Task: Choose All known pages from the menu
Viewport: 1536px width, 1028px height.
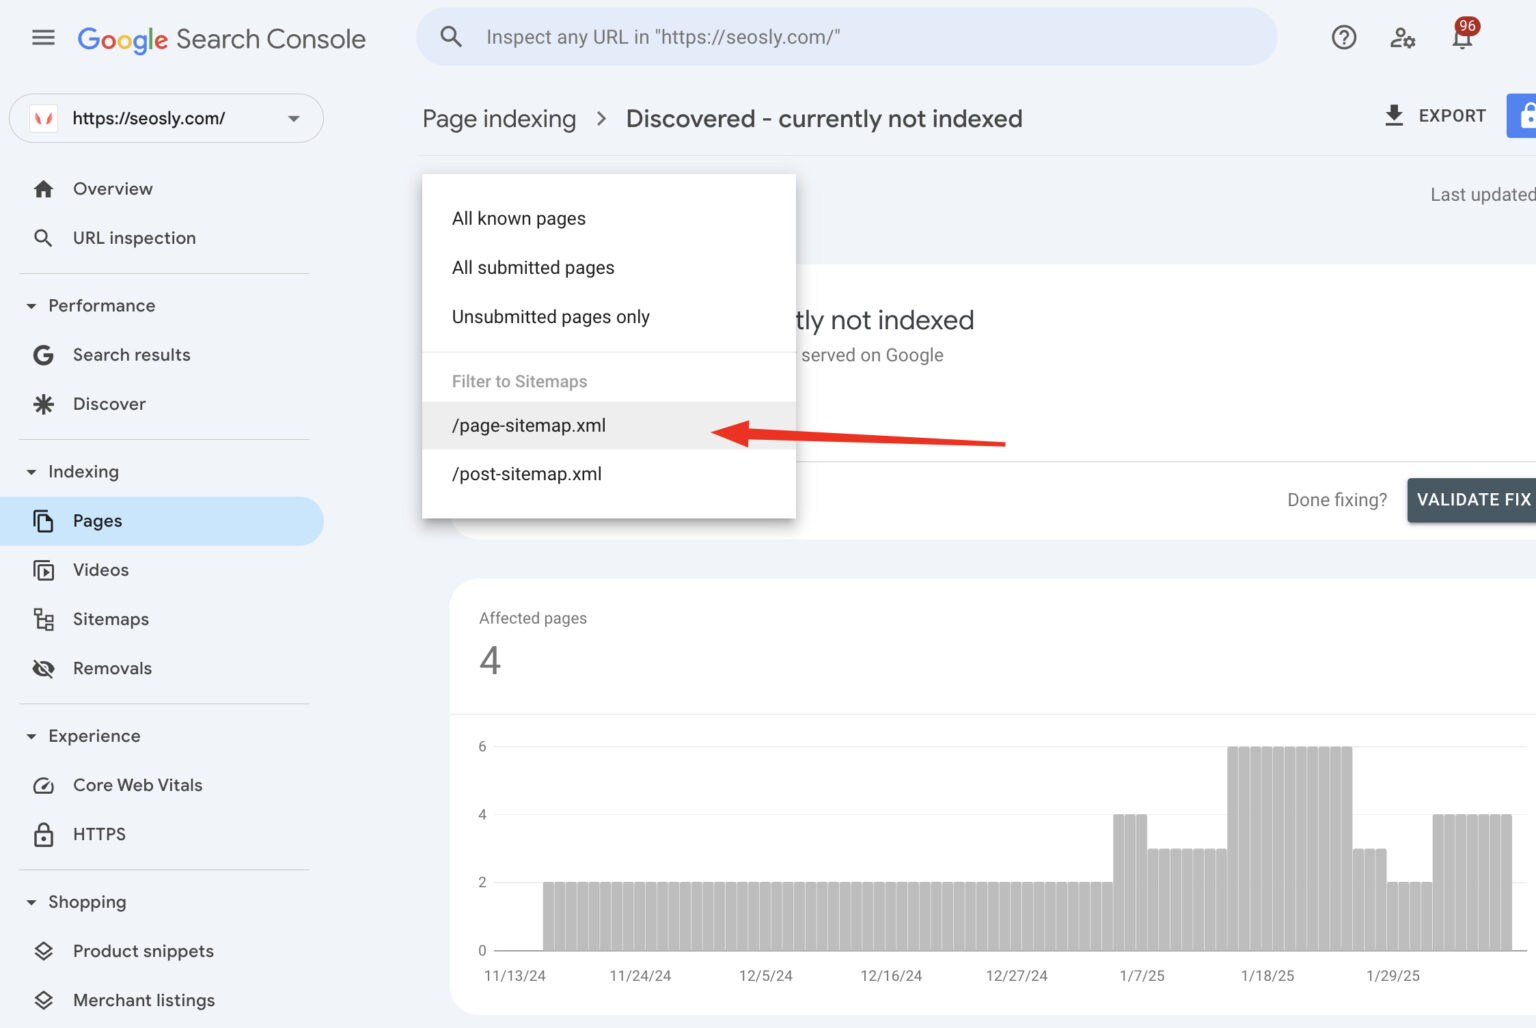Action: click(519, 218)
